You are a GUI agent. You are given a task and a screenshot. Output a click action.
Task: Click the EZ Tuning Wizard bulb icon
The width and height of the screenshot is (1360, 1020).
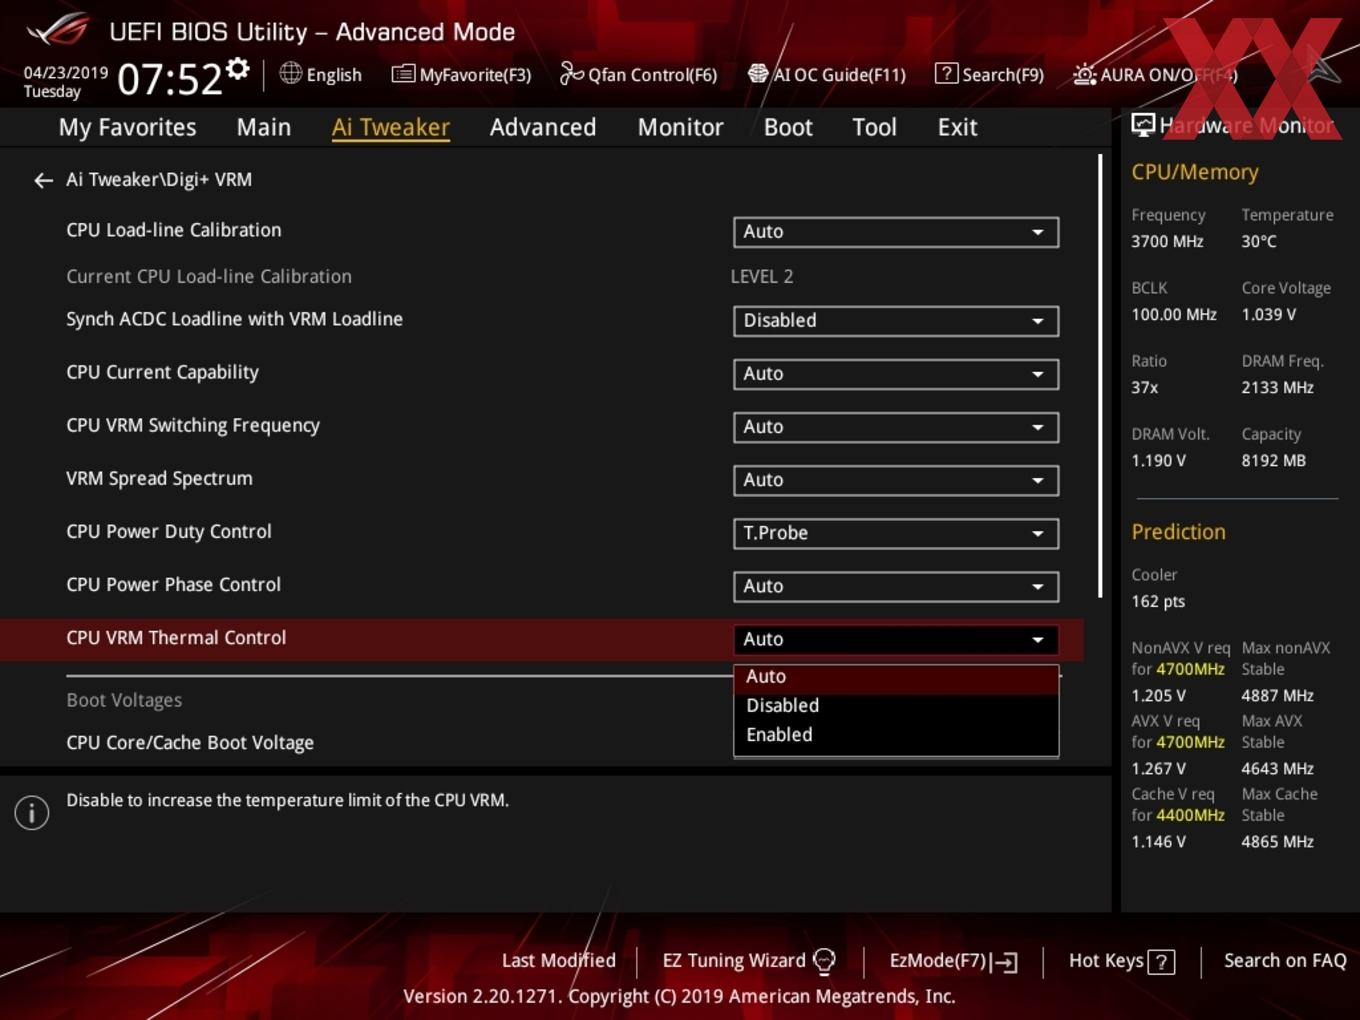point(825,961)
